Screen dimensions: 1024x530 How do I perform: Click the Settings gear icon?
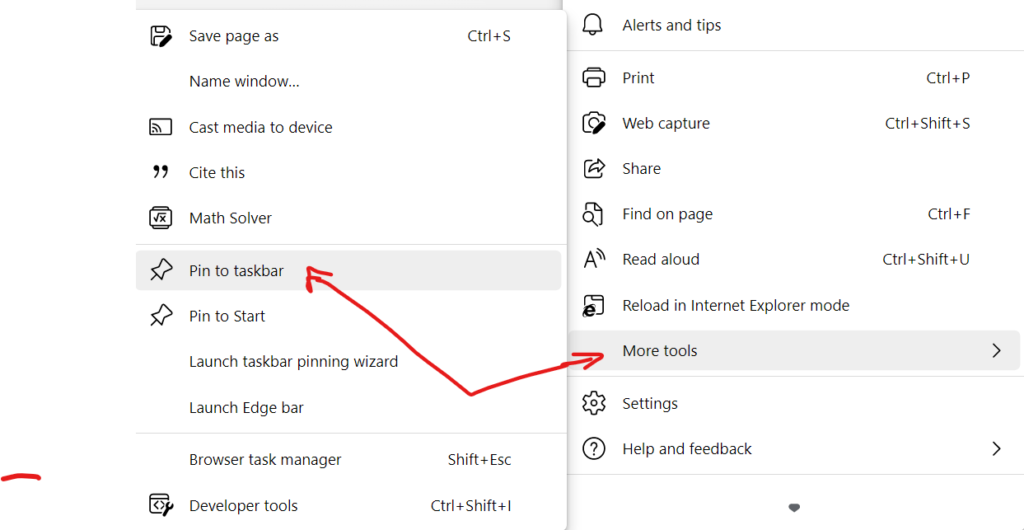pyautogui.click(x=593, y=403)
